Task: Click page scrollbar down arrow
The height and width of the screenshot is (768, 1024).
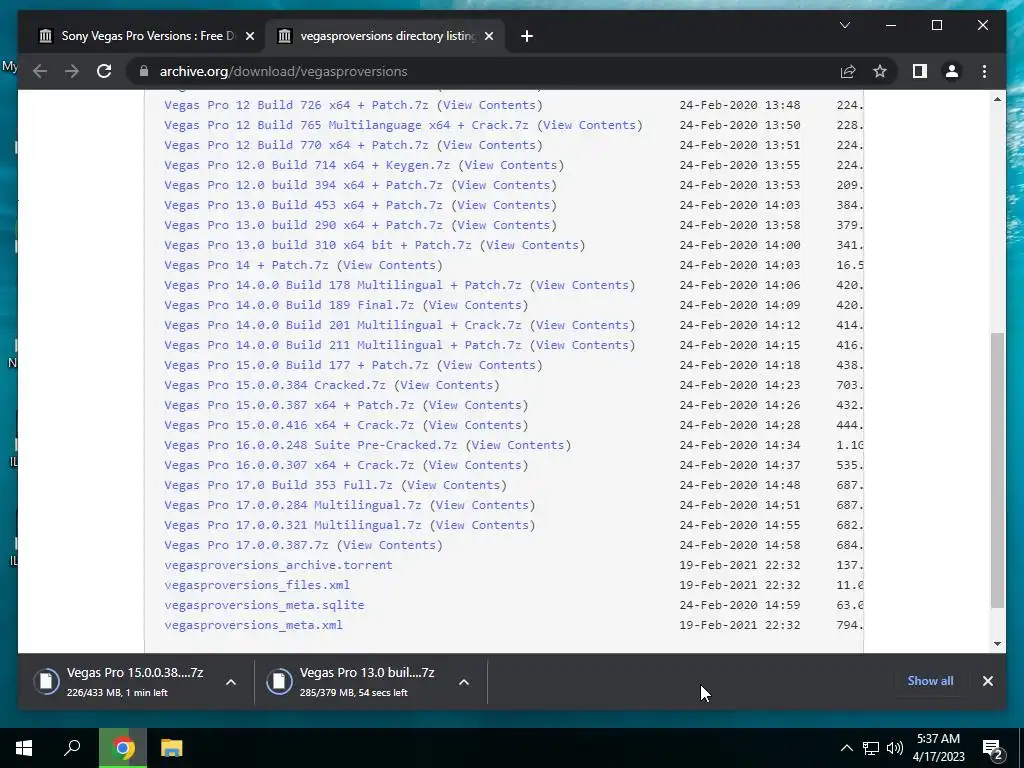Action: pyautogui.click(x=997, y=643)
